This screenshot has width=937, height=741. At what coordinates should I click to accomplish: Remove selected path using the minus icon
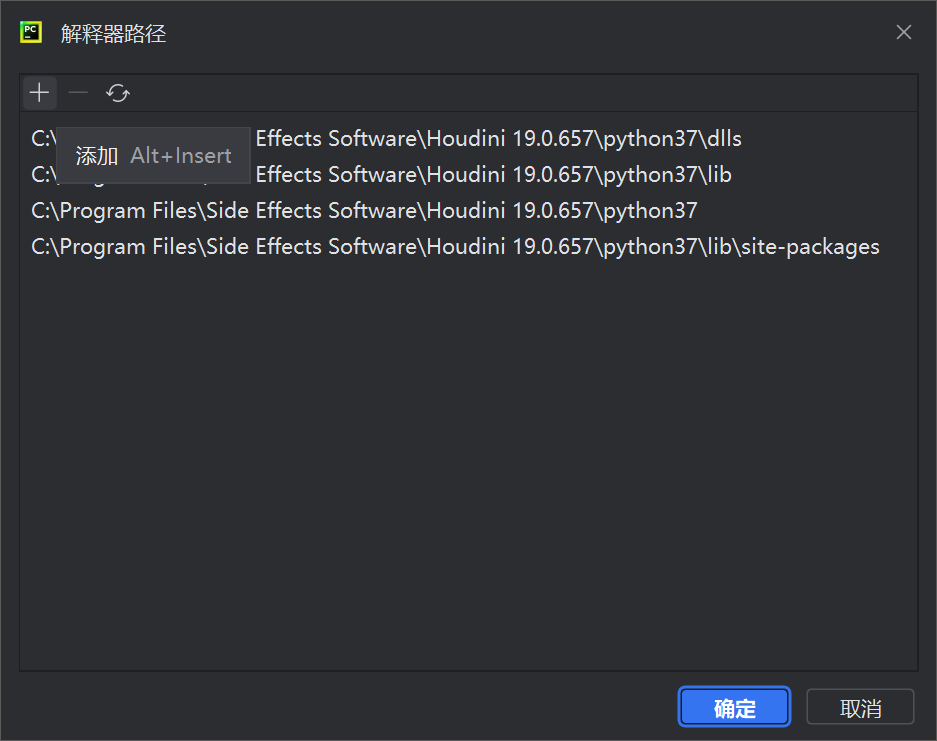pos(77,92)
